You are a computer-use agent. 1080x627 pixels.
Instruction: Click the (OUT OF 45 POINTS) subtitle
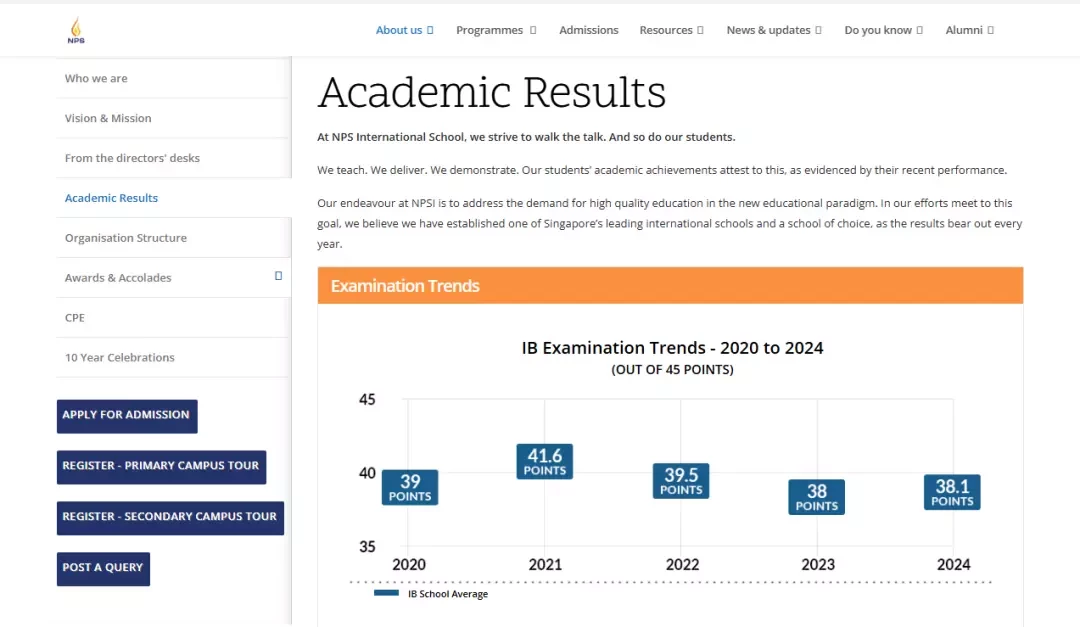coord(672,370)
